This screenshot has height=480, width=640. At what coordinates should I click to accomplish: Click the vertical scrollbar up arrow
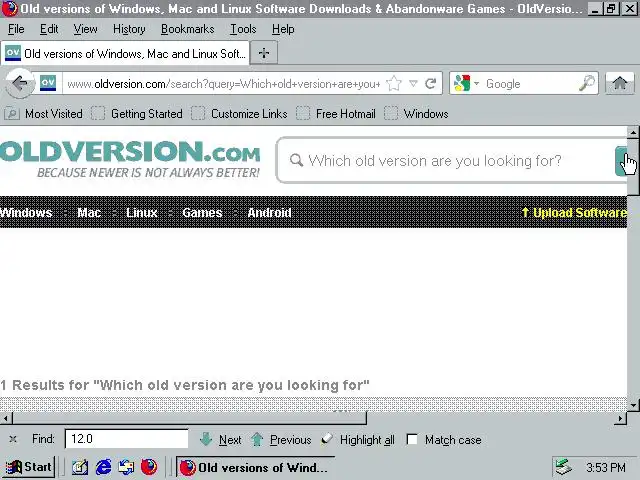[x=633, y=132]
